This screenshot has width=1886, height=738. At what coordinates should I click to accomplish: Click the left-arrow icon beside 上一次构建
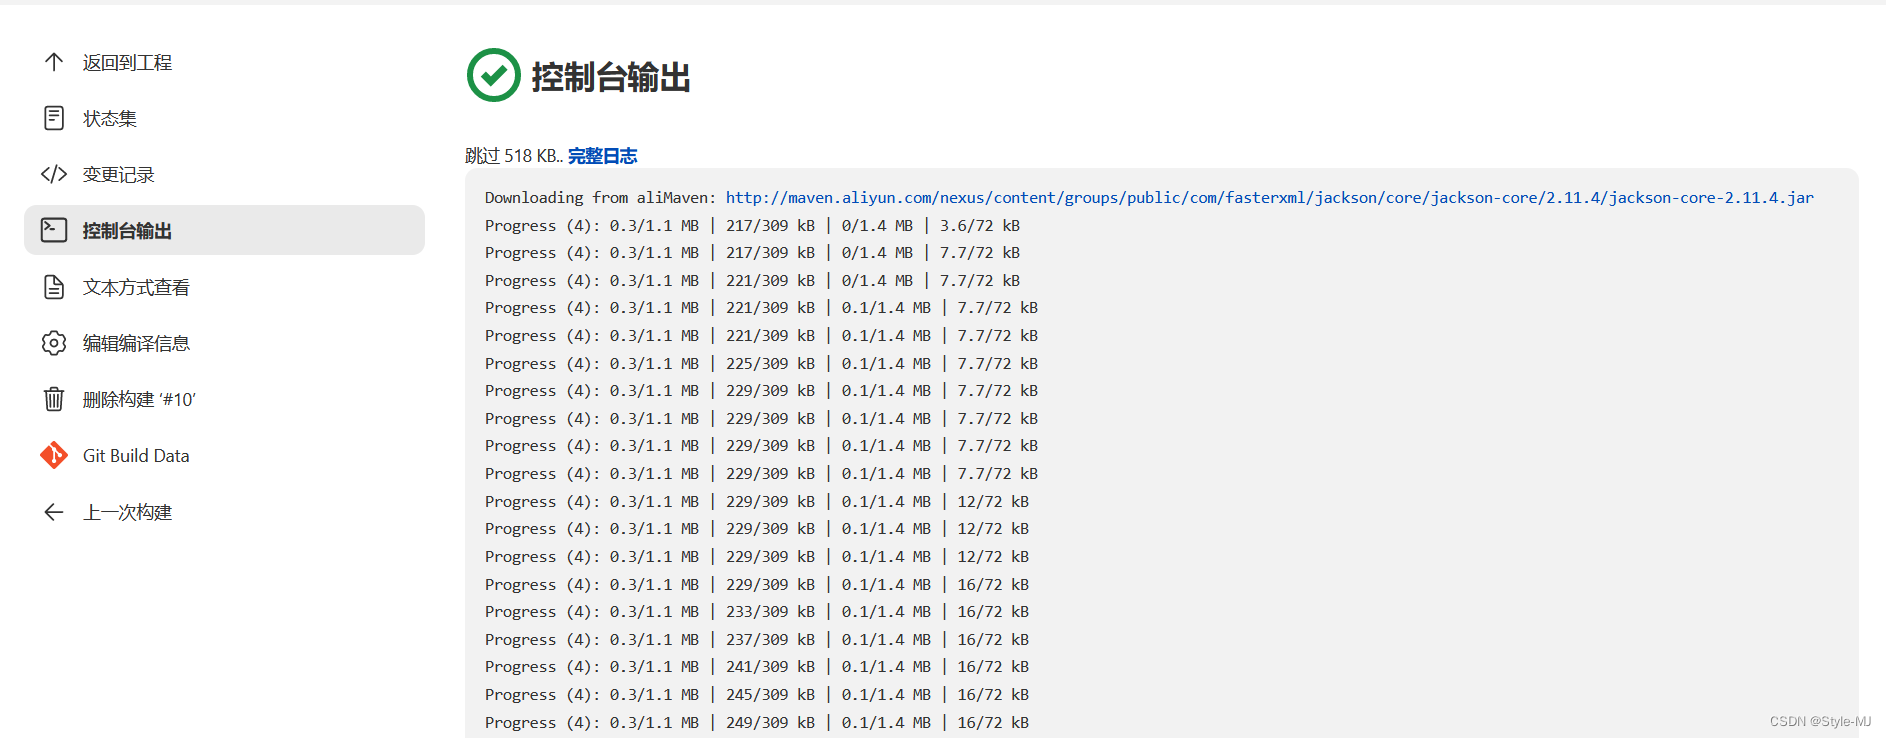click(54, 512)
